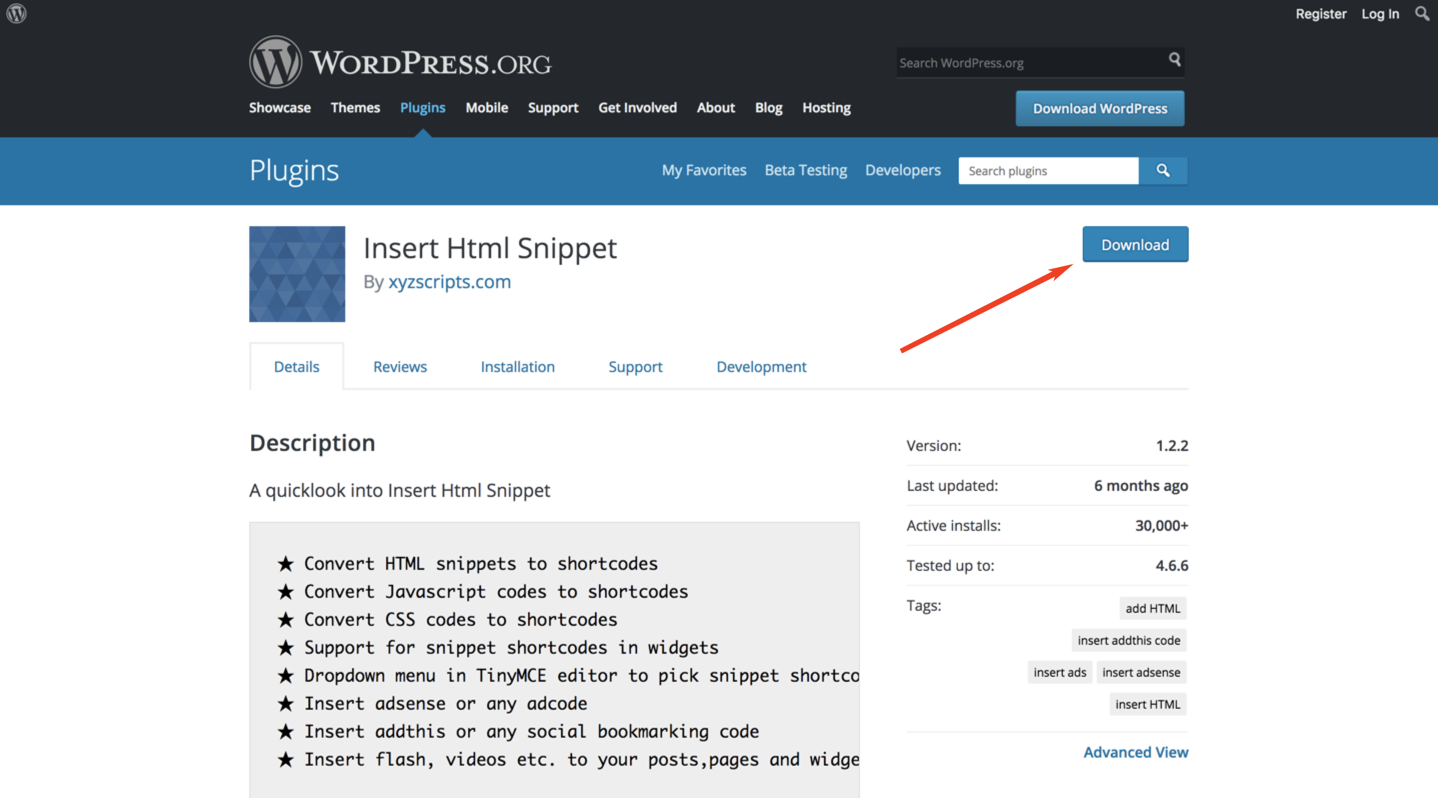This screenshot has height=798, width=1438.
Task: Select the Plugins menu item
Action: click(x=423, y=108)
